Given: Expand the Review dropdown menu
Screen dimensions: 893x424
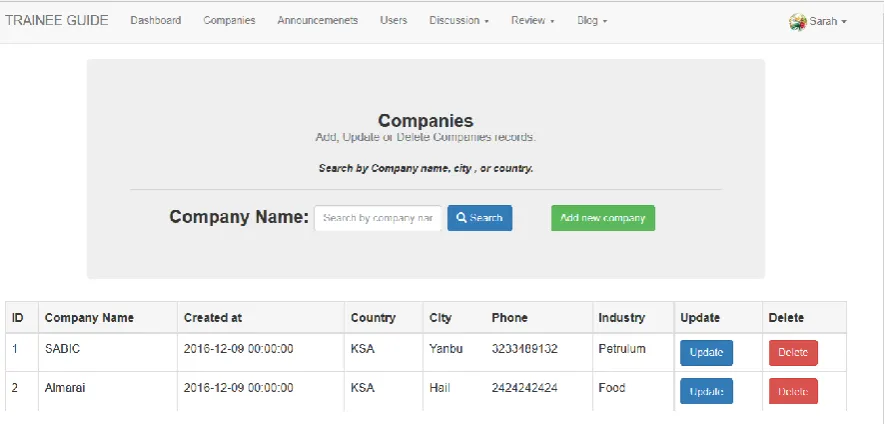Looking at the screenshot, I should tap(532, 21).
